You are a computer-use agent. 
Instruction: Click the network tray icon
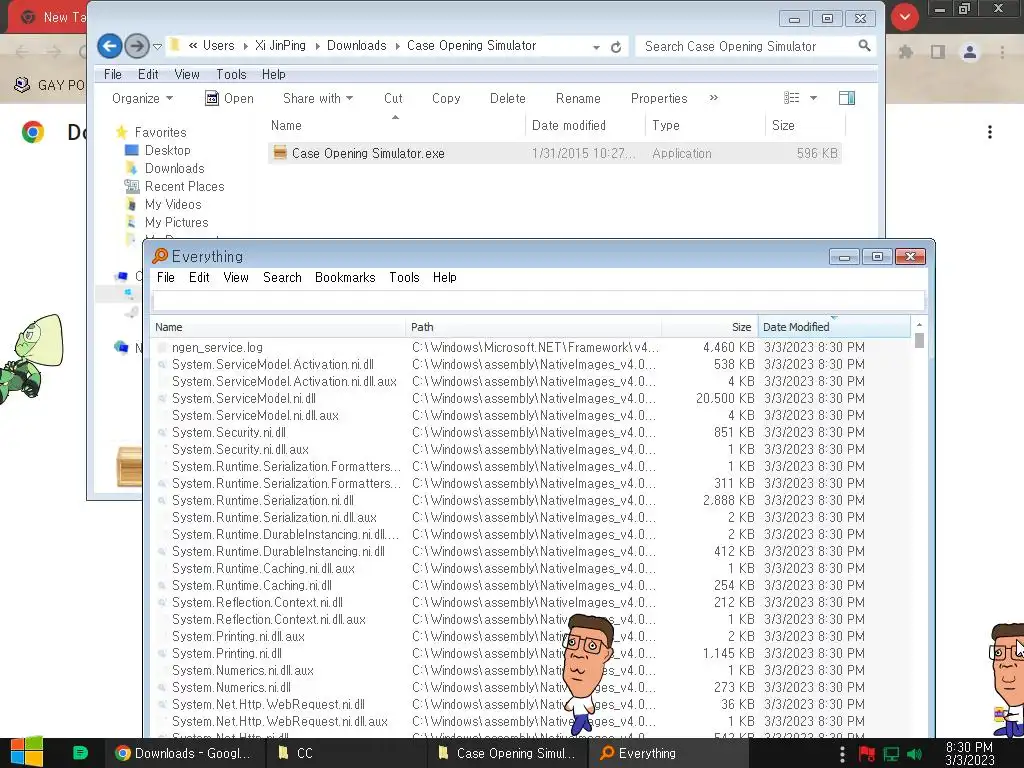(x=891, y=754)
